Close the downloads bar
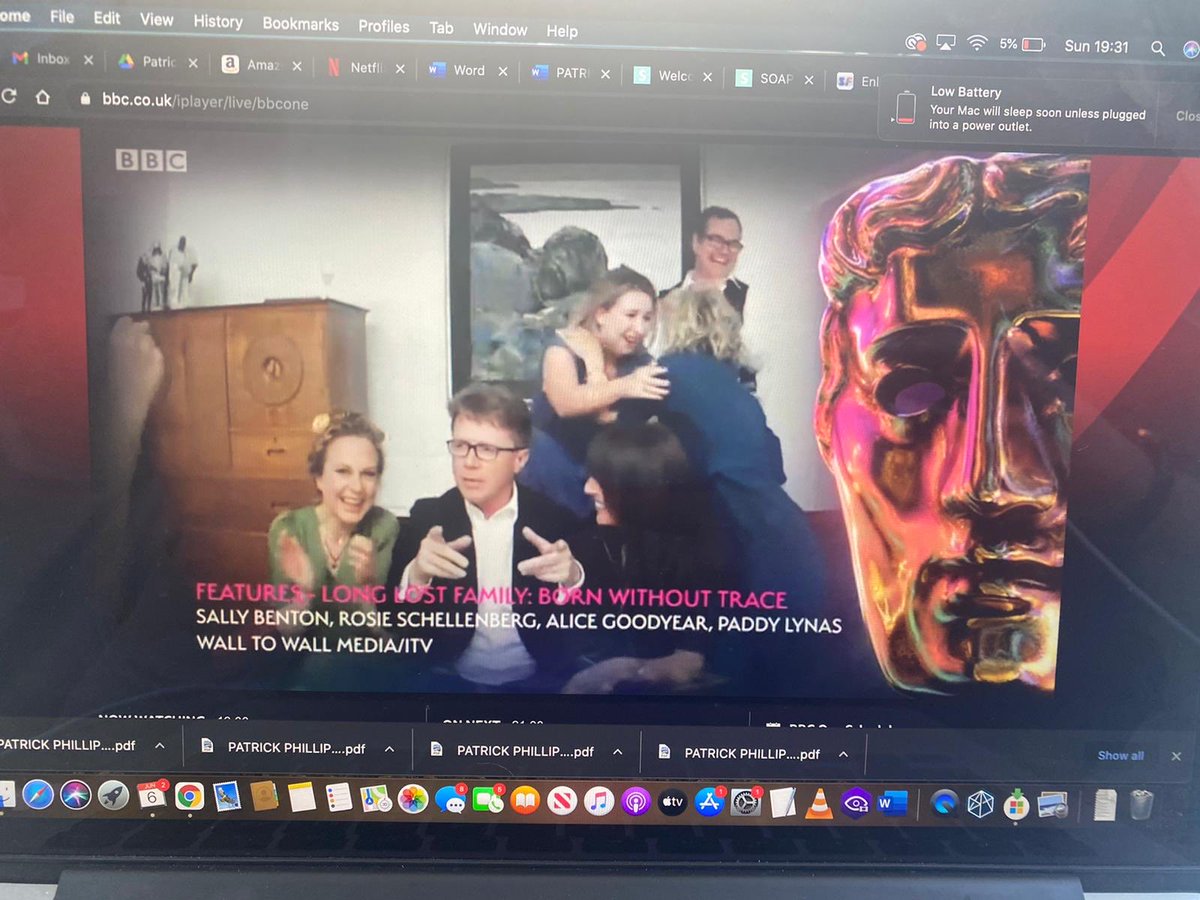Image resolution: width=1200 pixels, height=900 pixels. (x=1176, y=757)
